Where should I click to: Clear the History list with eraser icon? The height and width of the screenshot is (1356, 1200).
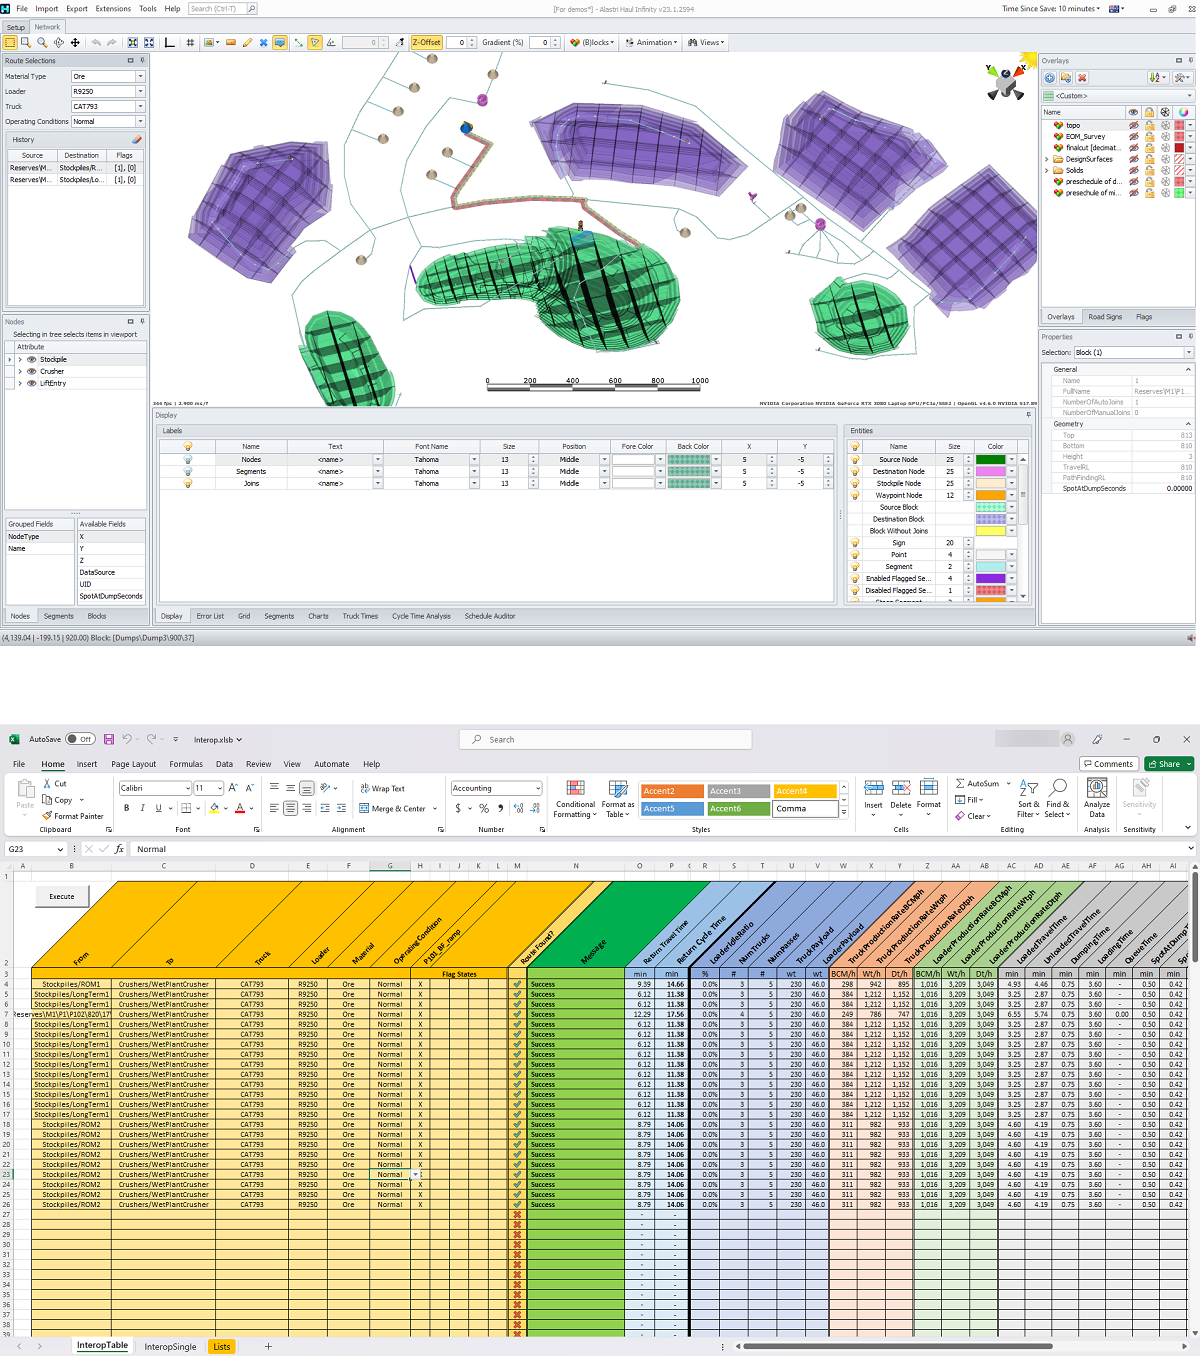[x=137, y=140]
